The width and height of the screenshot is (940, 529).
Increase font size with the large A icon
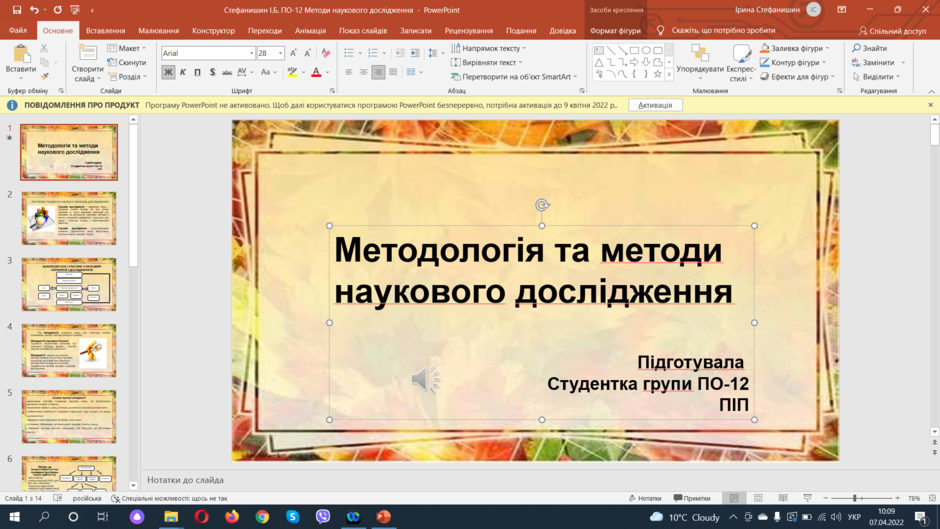[x=293, y=53]
